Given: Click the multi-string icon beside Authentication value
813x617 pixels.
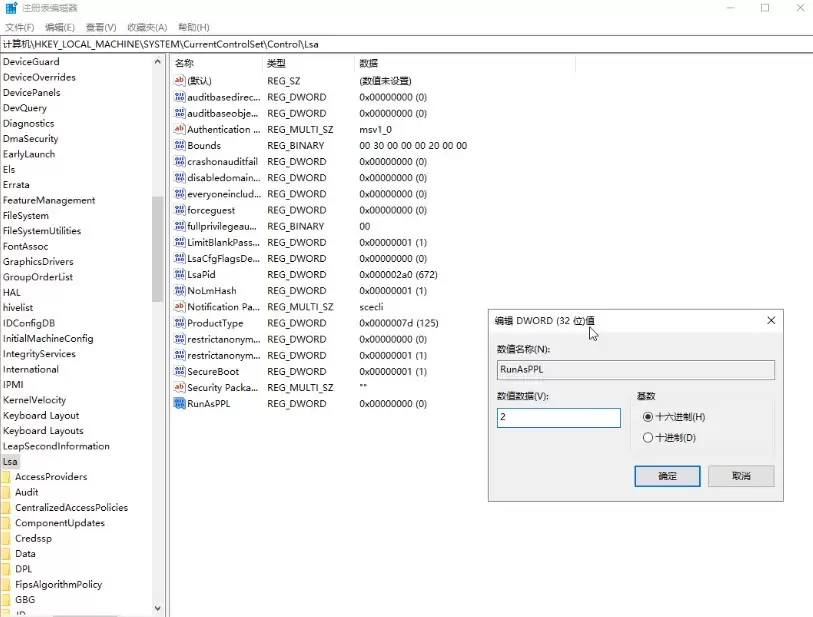Looking at the screenshot, I should (178, 129).
